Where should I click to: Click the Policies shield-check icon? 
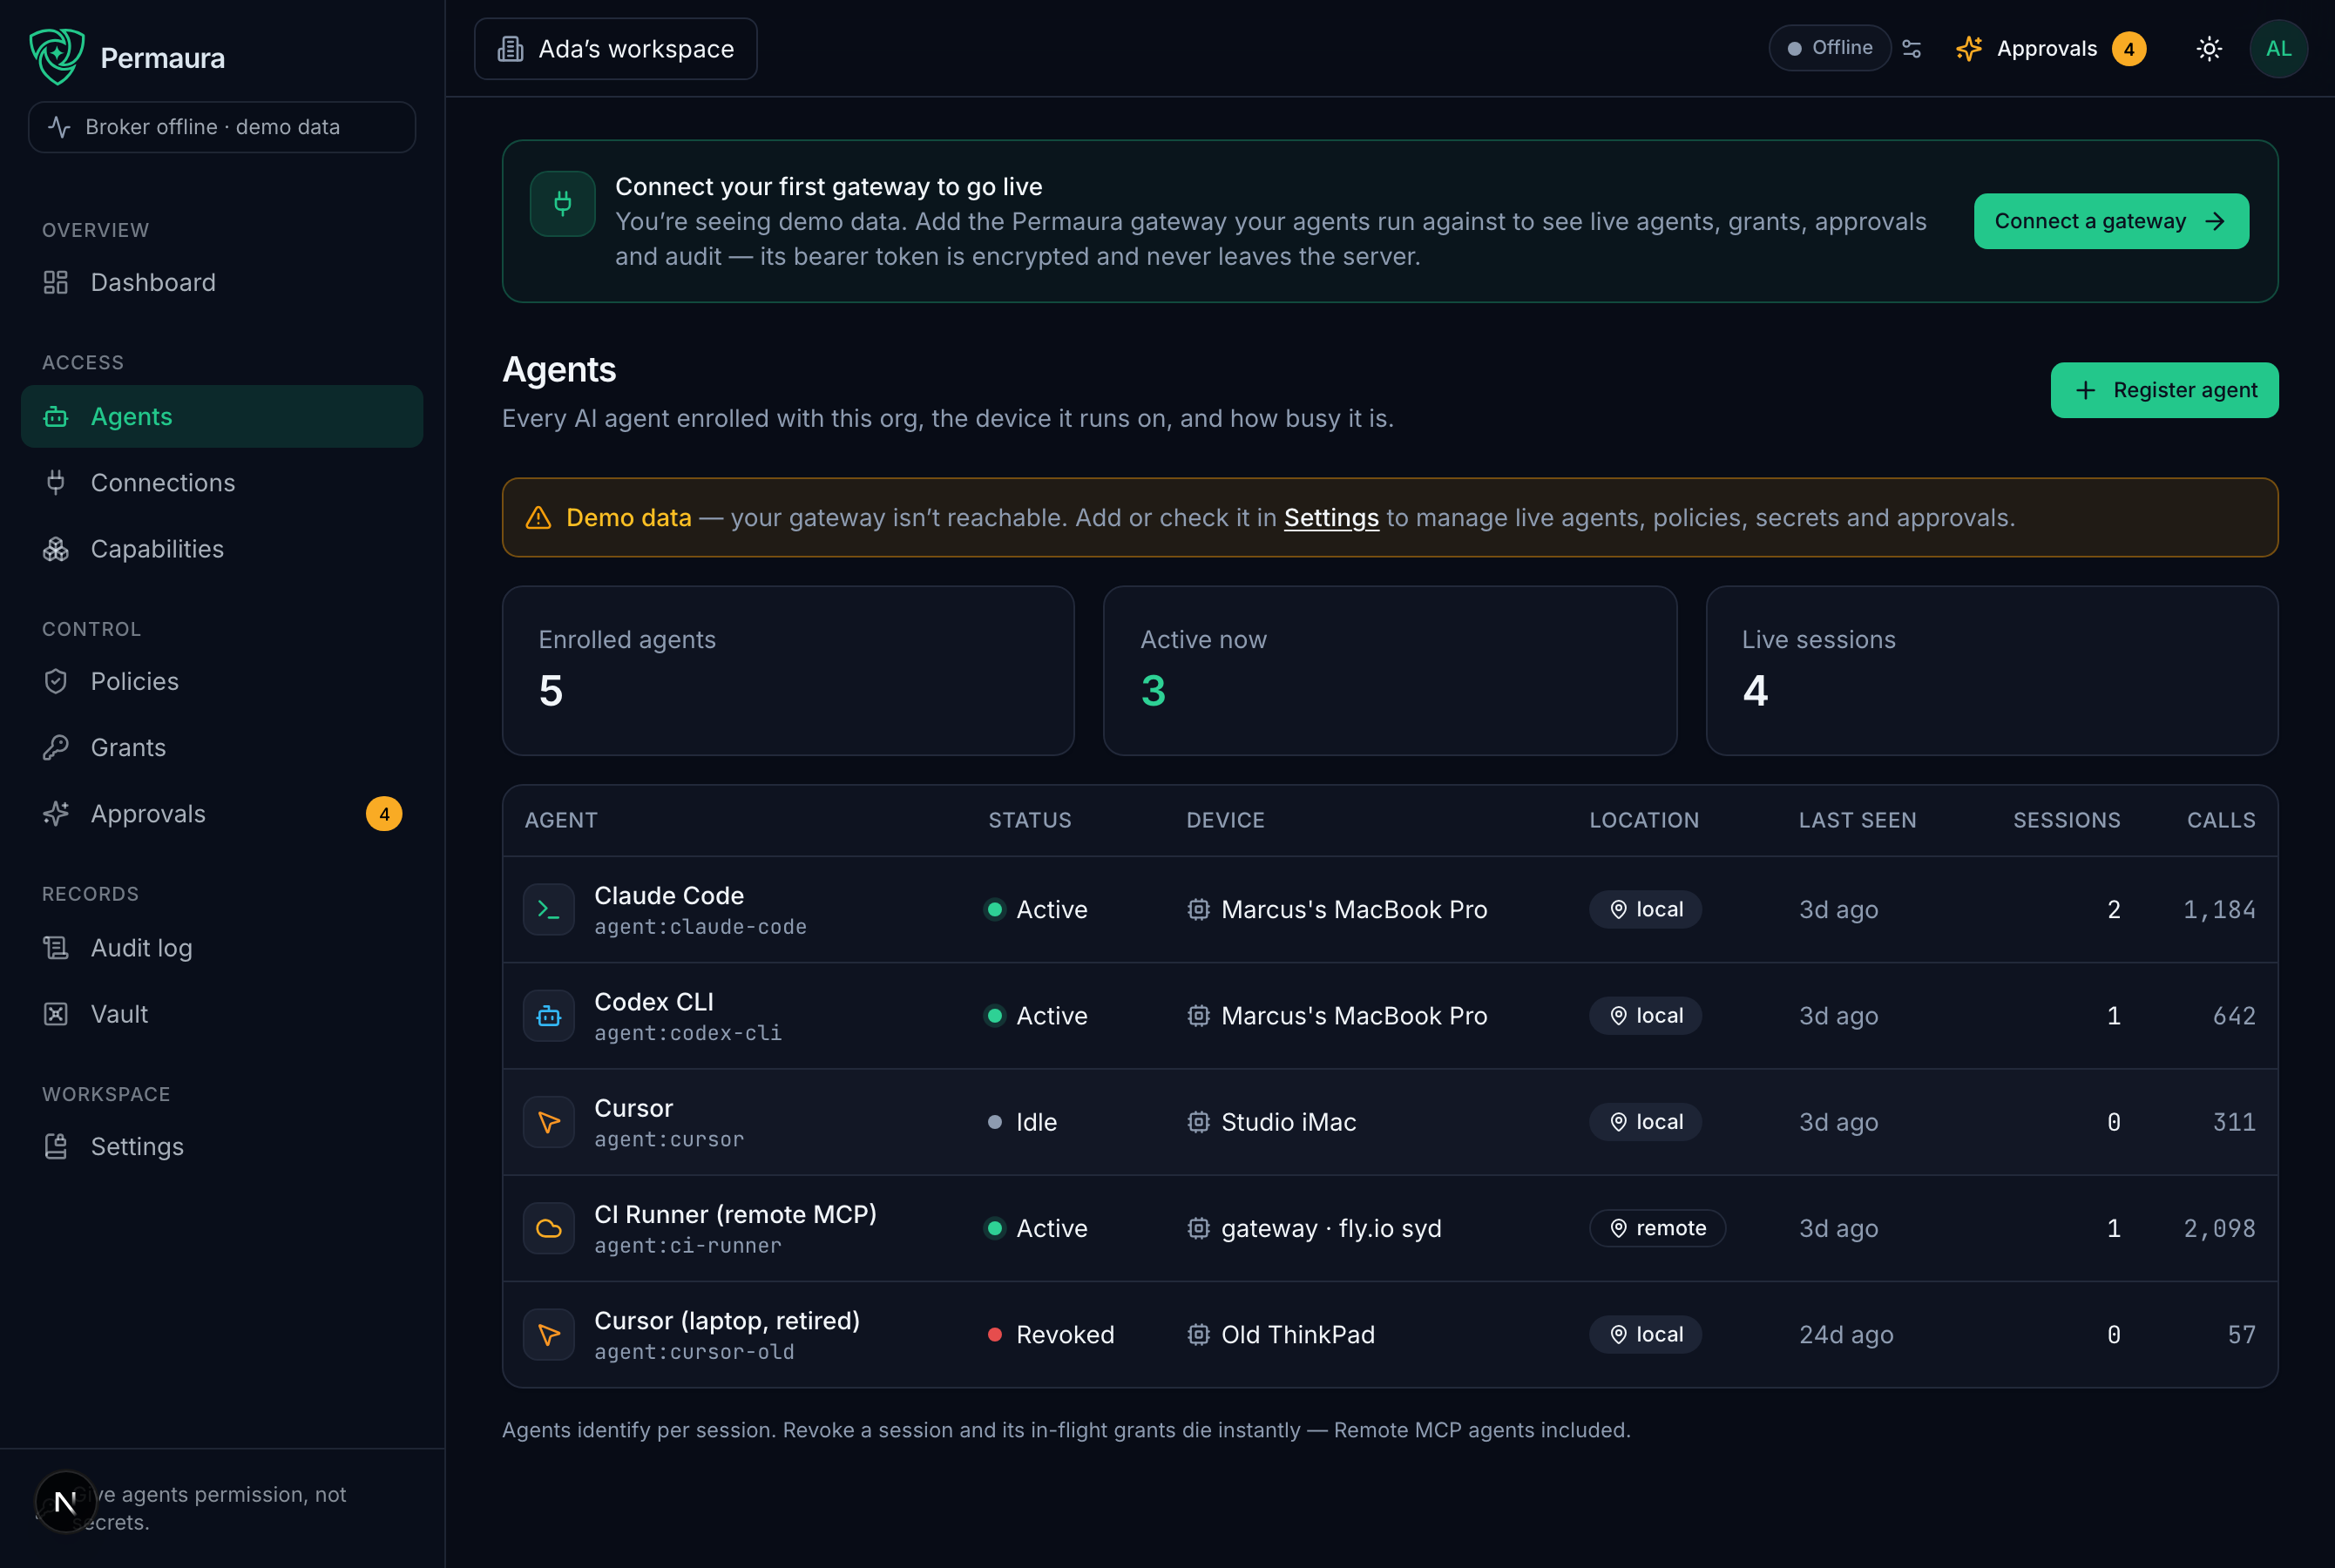pos(56,682)
